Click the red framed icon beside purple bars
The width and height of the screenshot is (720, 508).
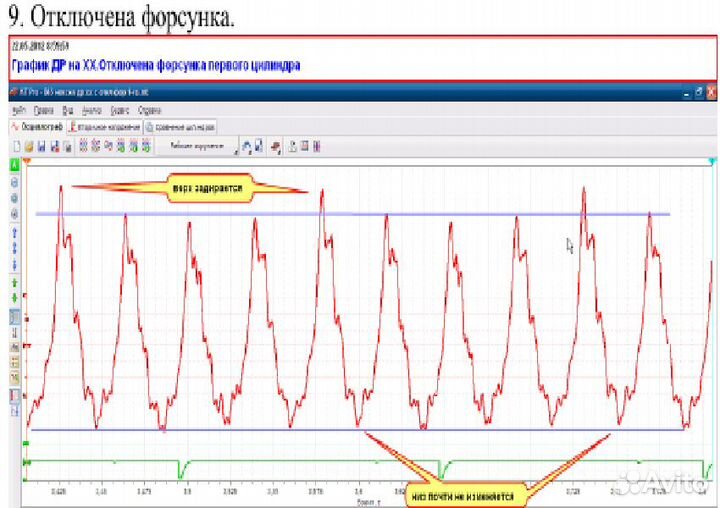click(x=304, y=147)
